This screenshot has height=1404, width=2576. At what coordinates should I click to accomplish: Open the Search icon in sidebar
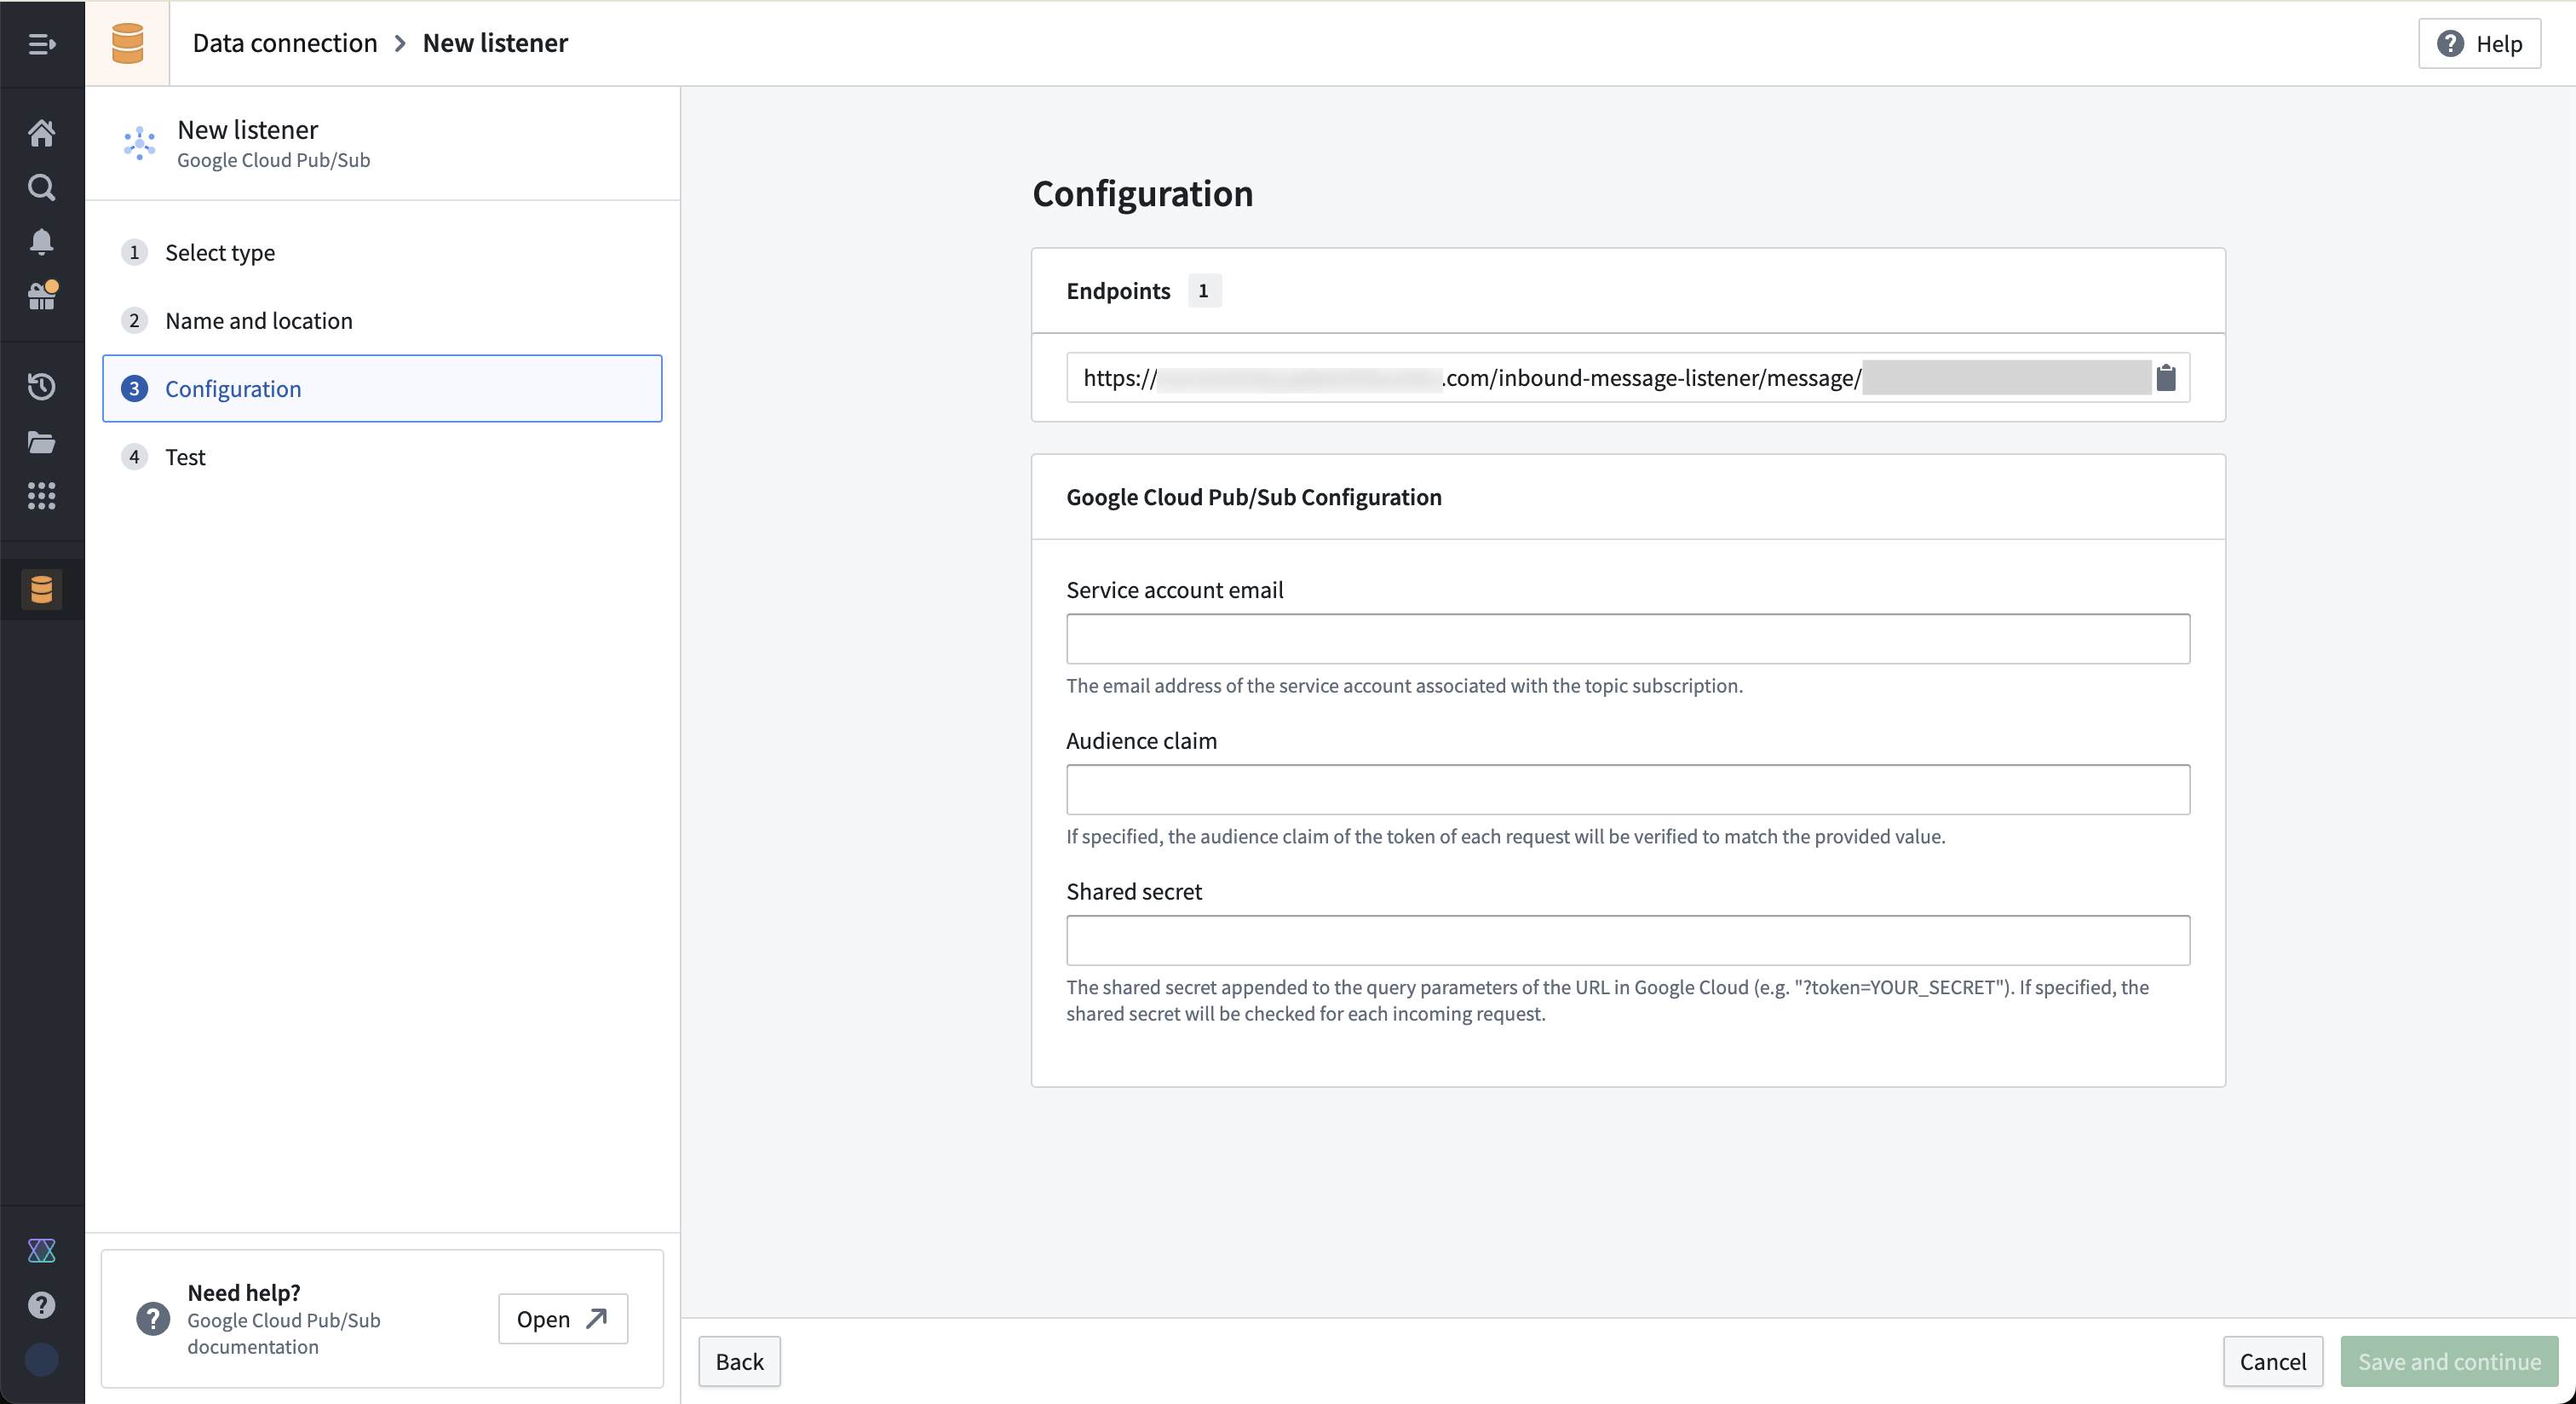pos(41,187)
